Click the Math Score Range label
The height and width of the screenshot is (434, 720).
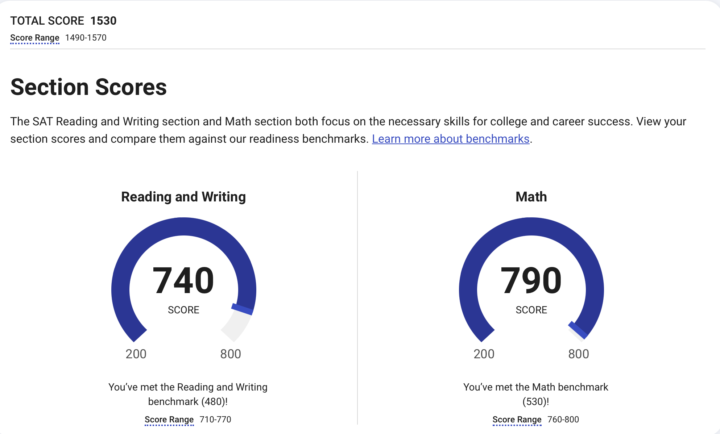(517, 419)
